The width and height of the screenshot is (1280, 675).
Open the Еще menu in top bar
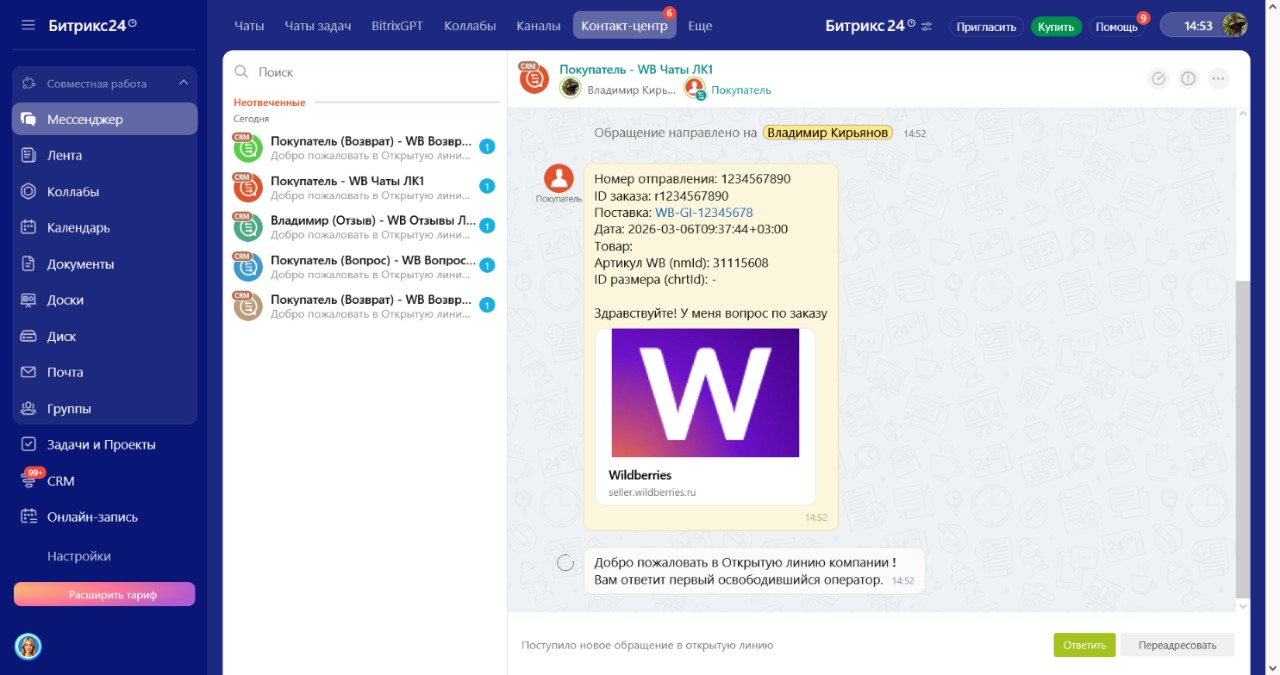tap(700, 26)
